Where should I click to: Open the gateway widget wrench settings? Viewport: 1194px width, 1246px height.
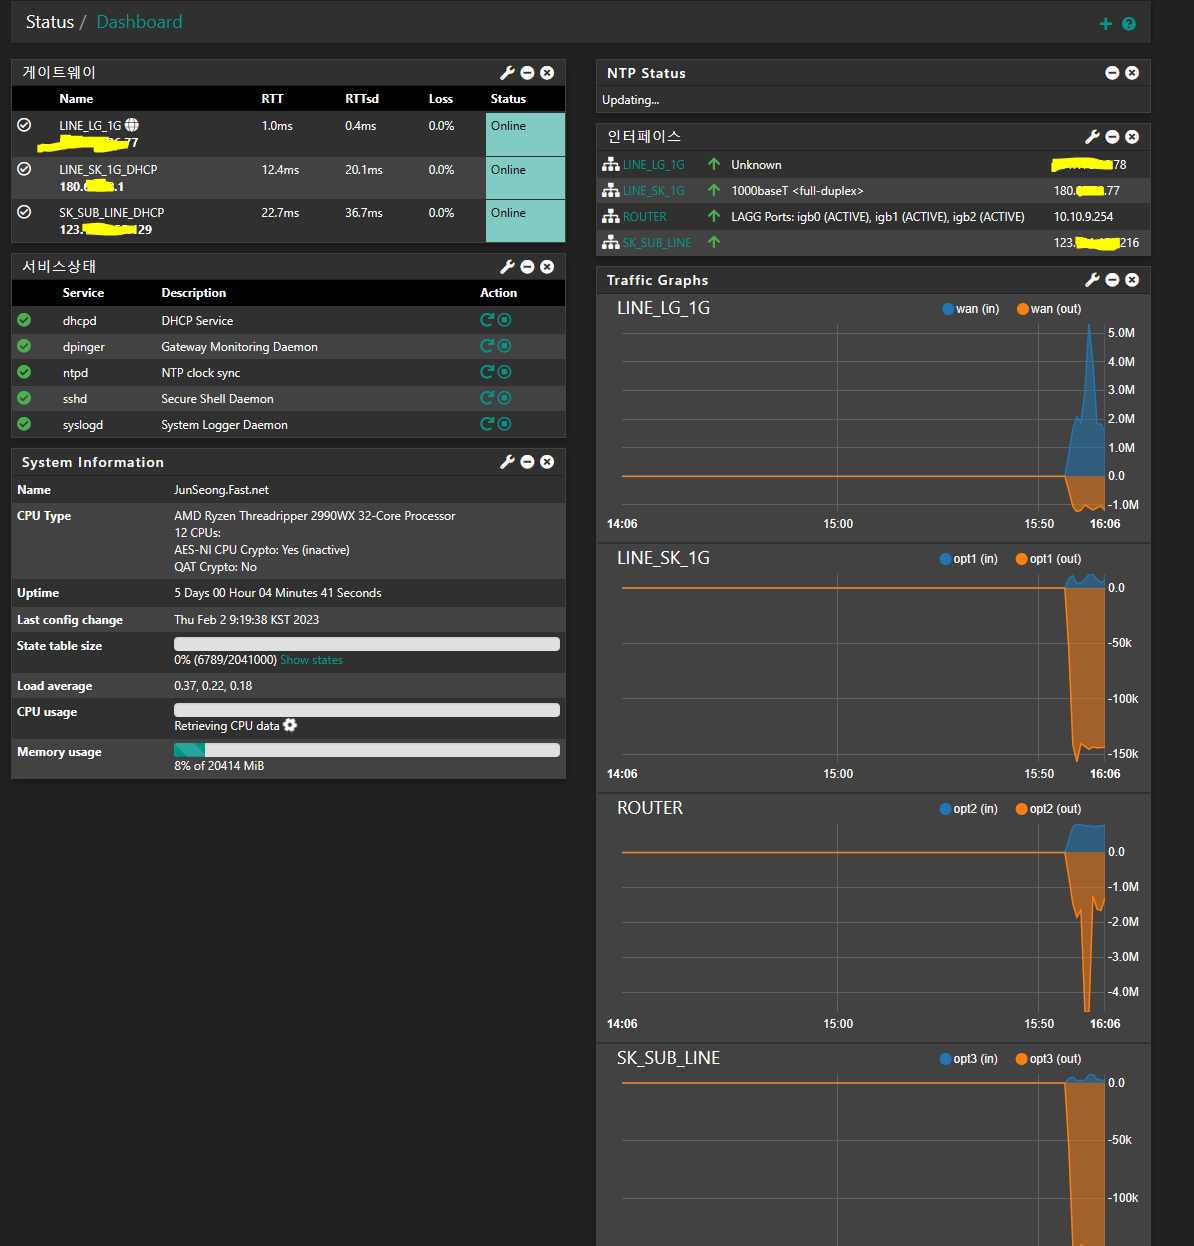(x=507, y=73)
